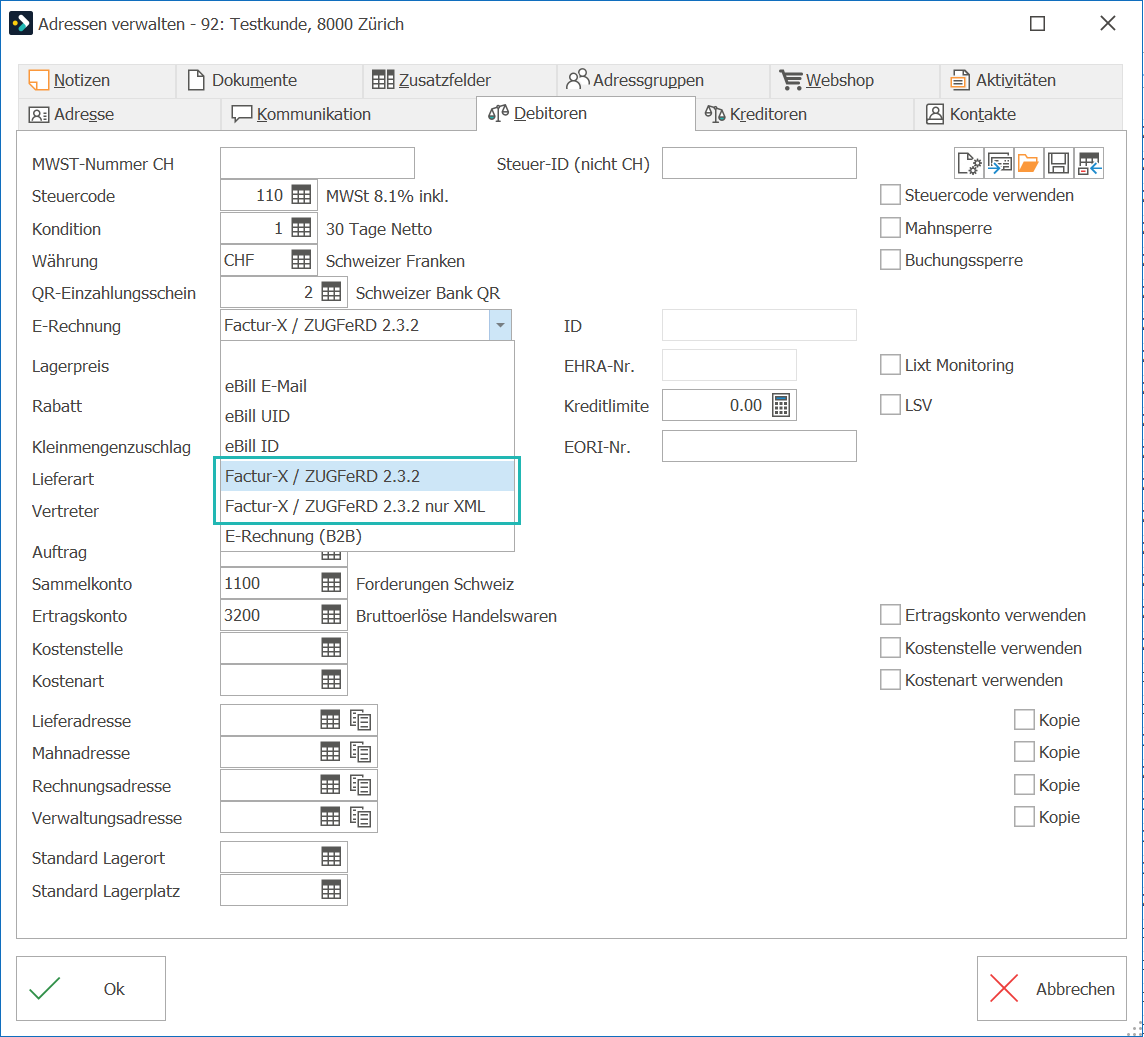The width and height of the screenshot is (1144, 1037).
Task: Collapse the E-Rechnung dropdown arrow
Action: [500, 325]
